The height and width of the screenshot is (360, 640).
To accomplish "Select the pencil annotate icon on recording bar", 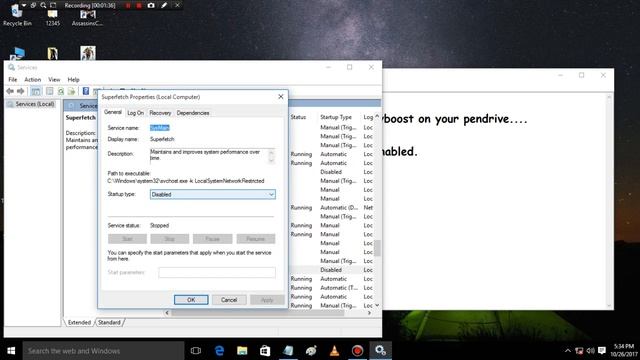I will (x=164, y=5).
